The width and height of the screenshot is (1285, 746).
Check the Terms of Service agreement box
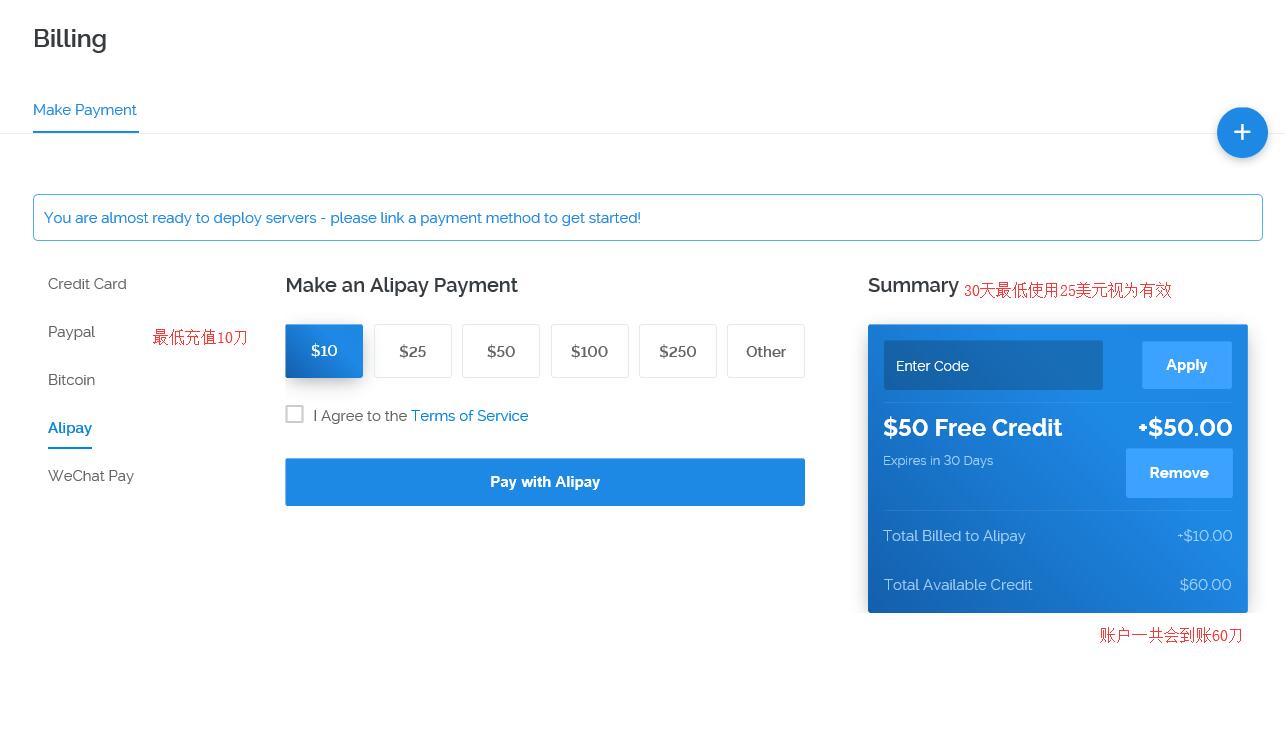(x=295, y=414)
